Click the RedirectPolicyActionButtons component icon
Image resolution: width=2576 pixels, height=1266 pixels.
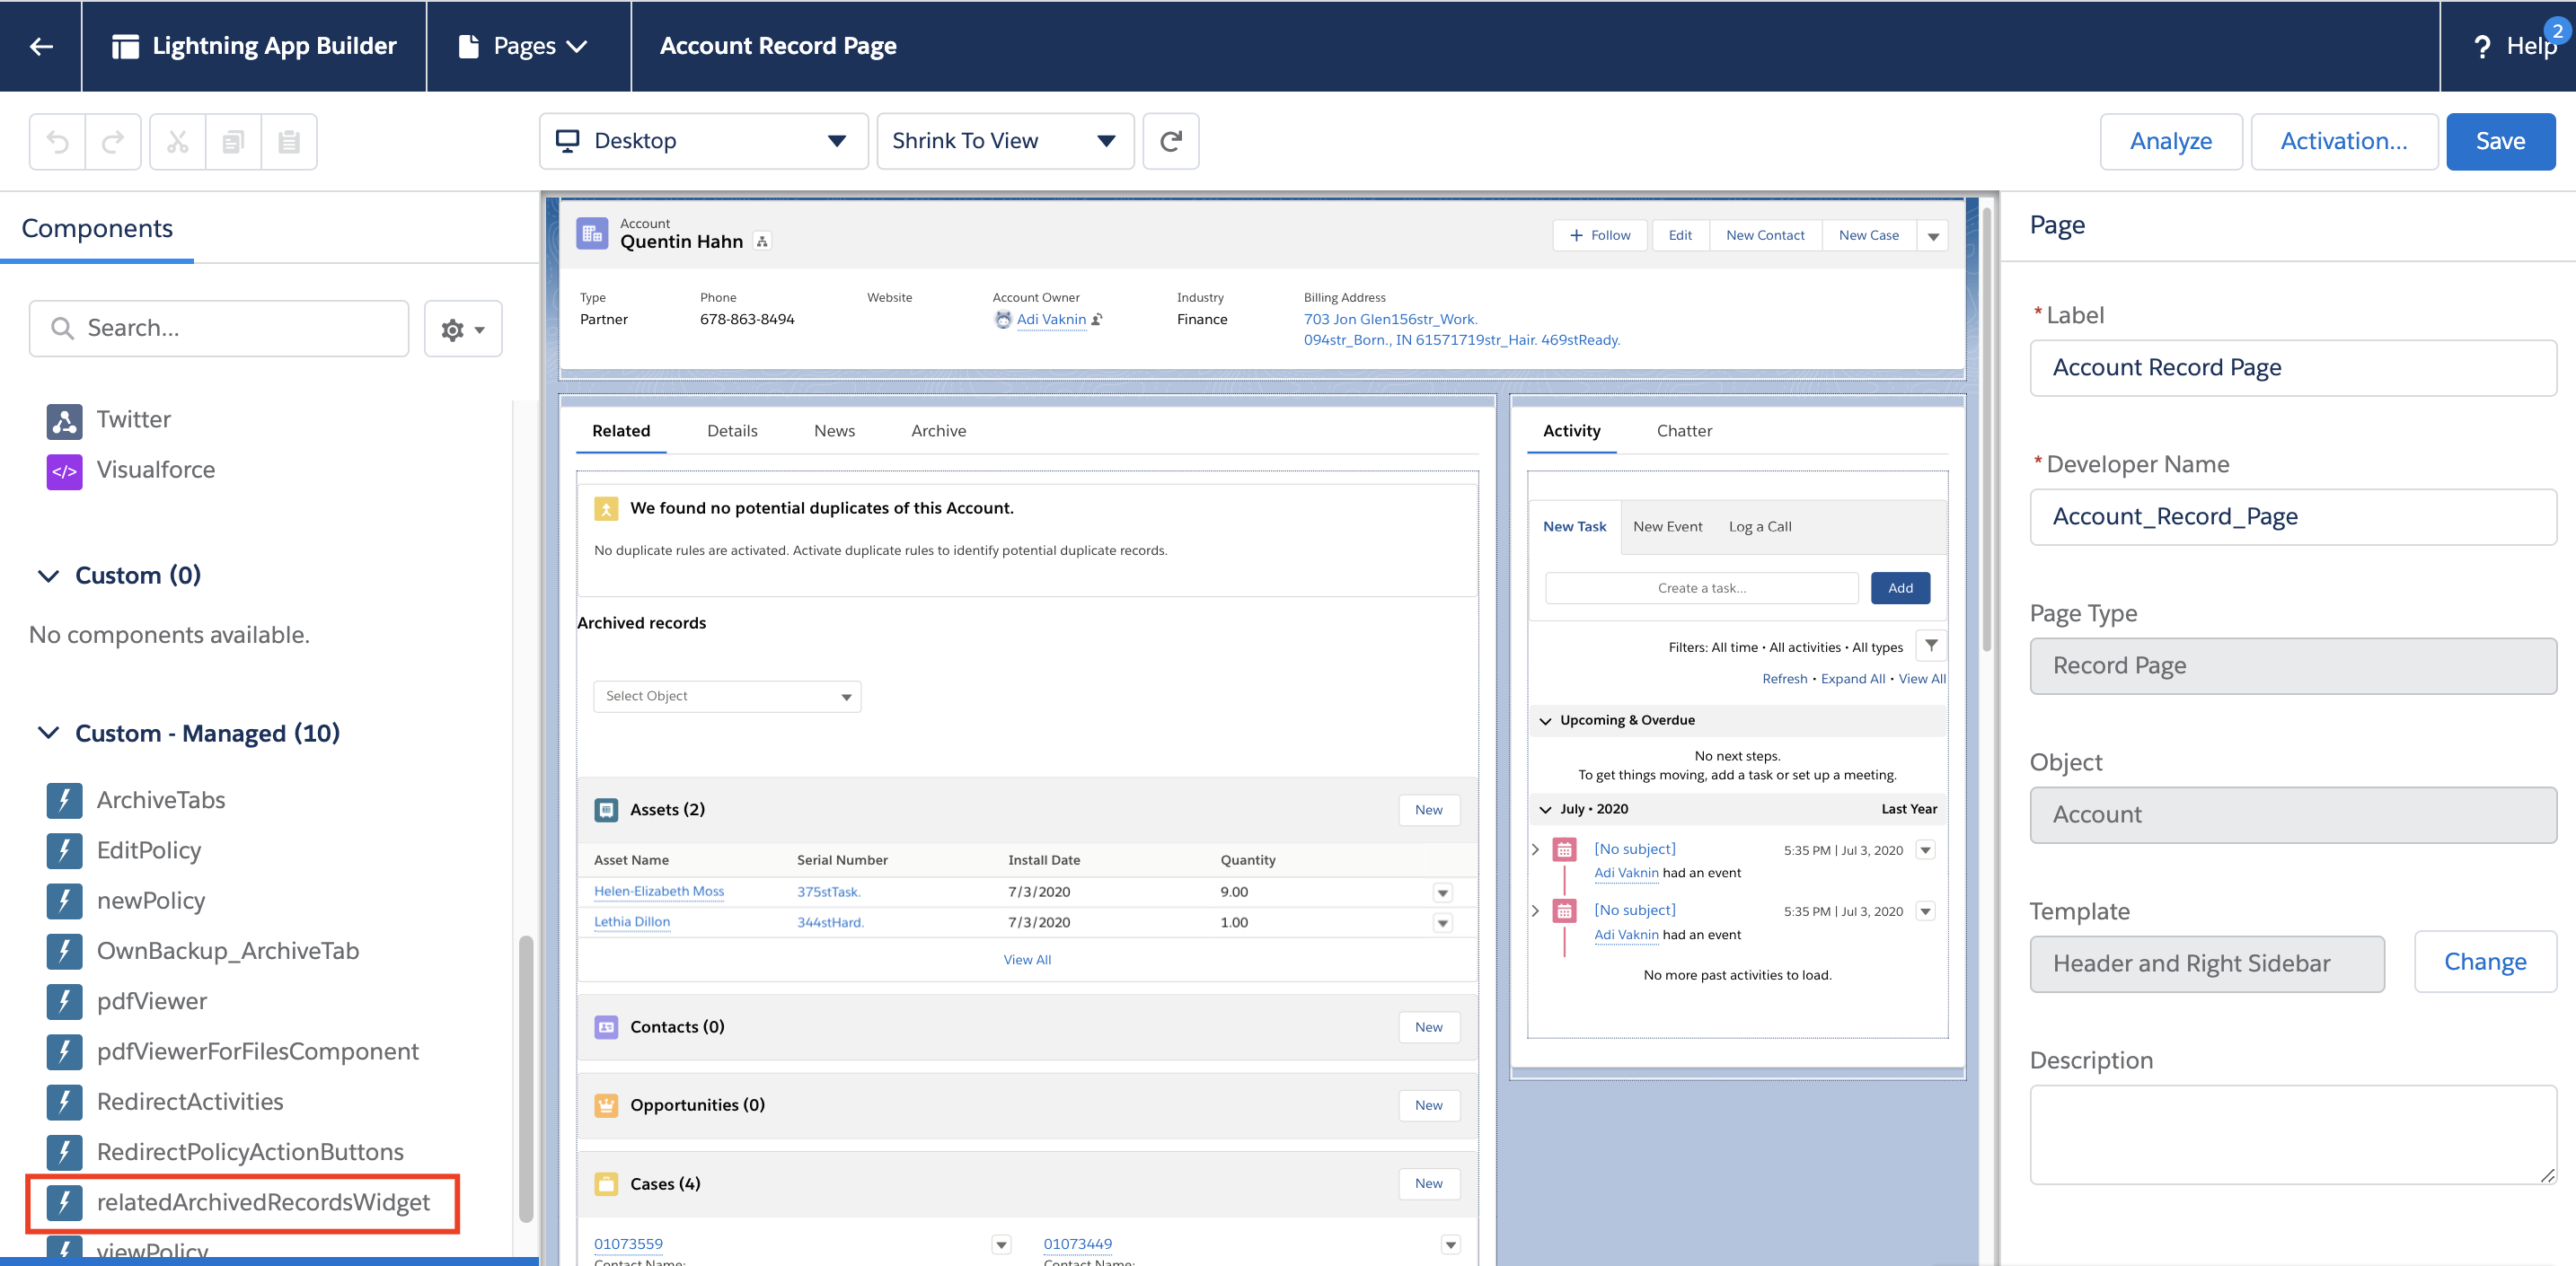(x=61, y=1149)
